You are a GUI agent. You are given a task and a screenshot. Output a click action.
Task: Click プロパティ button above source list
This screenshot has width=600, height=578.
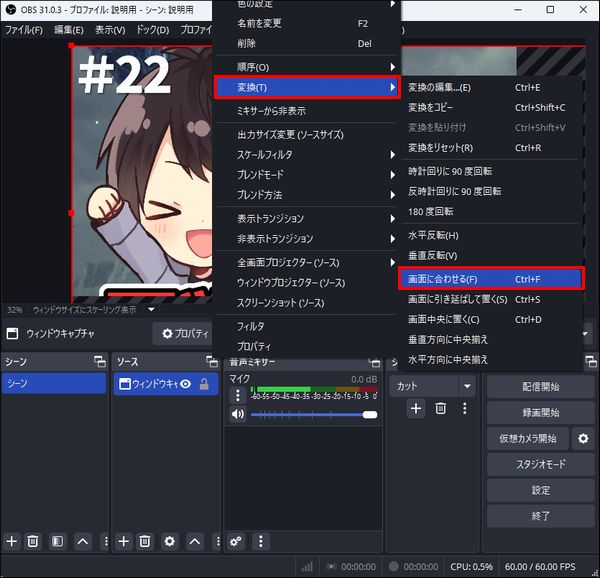click(x=183, y=334)
